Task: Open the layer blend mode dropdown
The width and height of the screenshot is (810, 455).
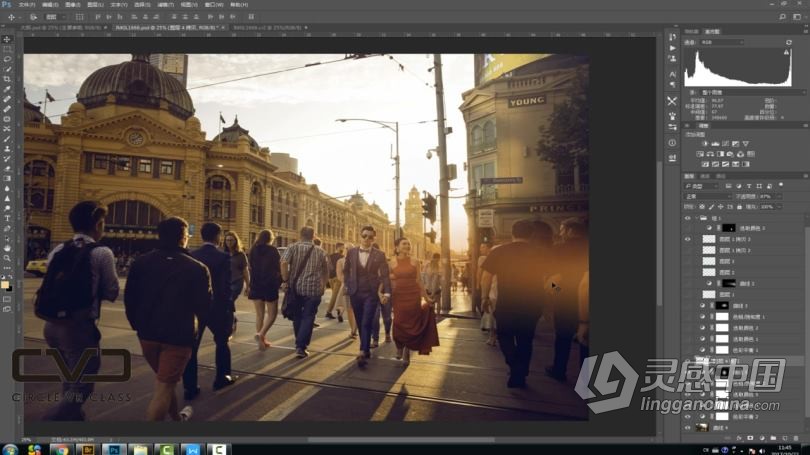Action: tap(708, 196)
